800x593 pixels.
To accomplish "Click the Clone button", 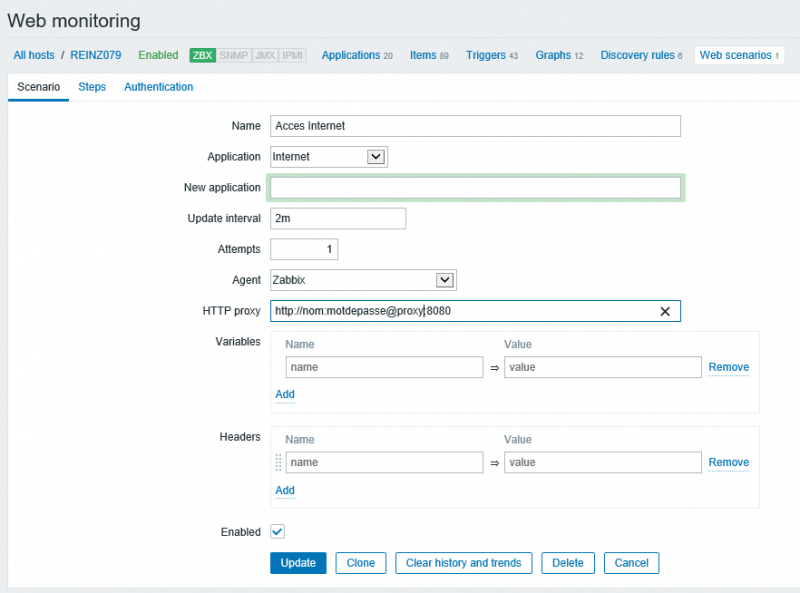I will click(x=360, y=563).
